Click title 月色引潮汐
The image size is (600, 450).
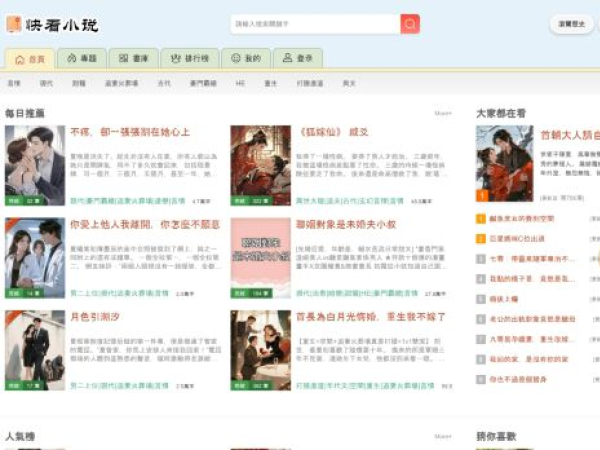95,317
